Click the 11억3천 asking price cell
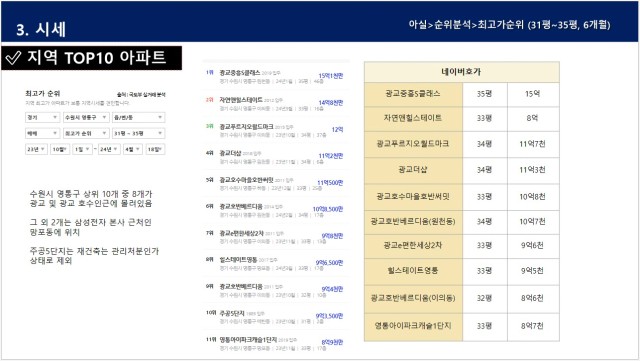The image size is (640, 361). [533, 170]
